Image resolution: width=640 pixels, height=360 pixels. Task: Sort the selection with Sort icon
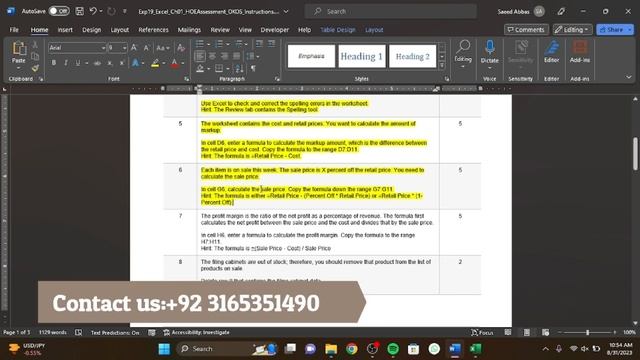coord(239,68)
